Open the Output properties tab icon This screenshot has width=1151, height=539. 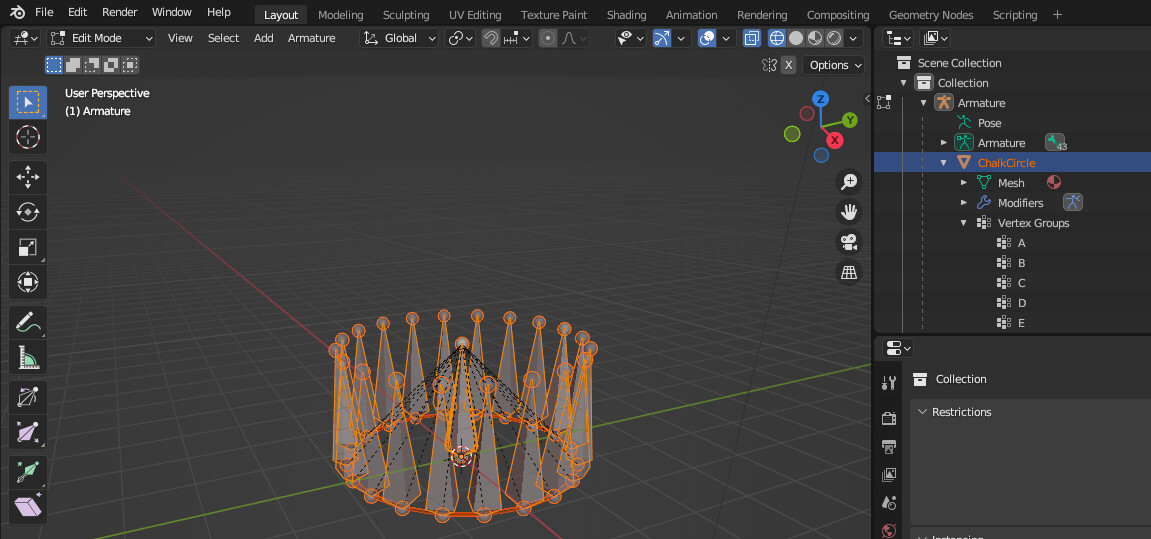coord(889,446)
